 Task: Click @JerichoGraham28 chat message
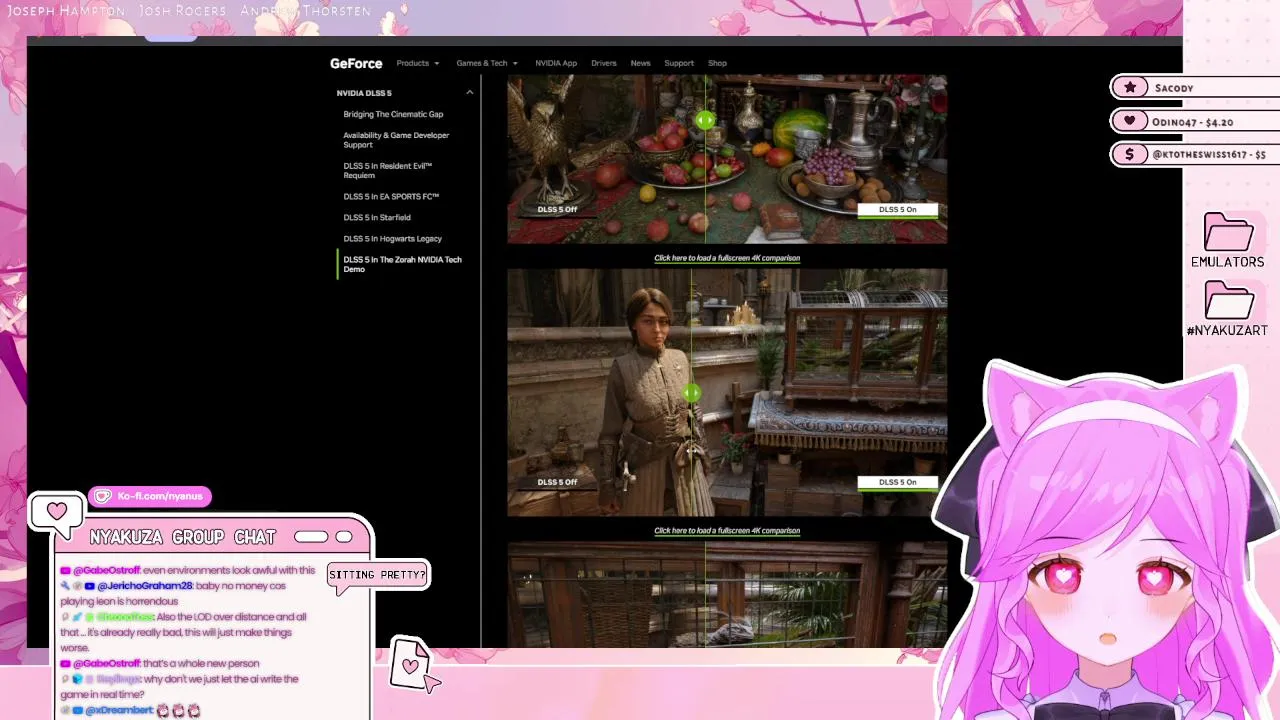[173, 593]
